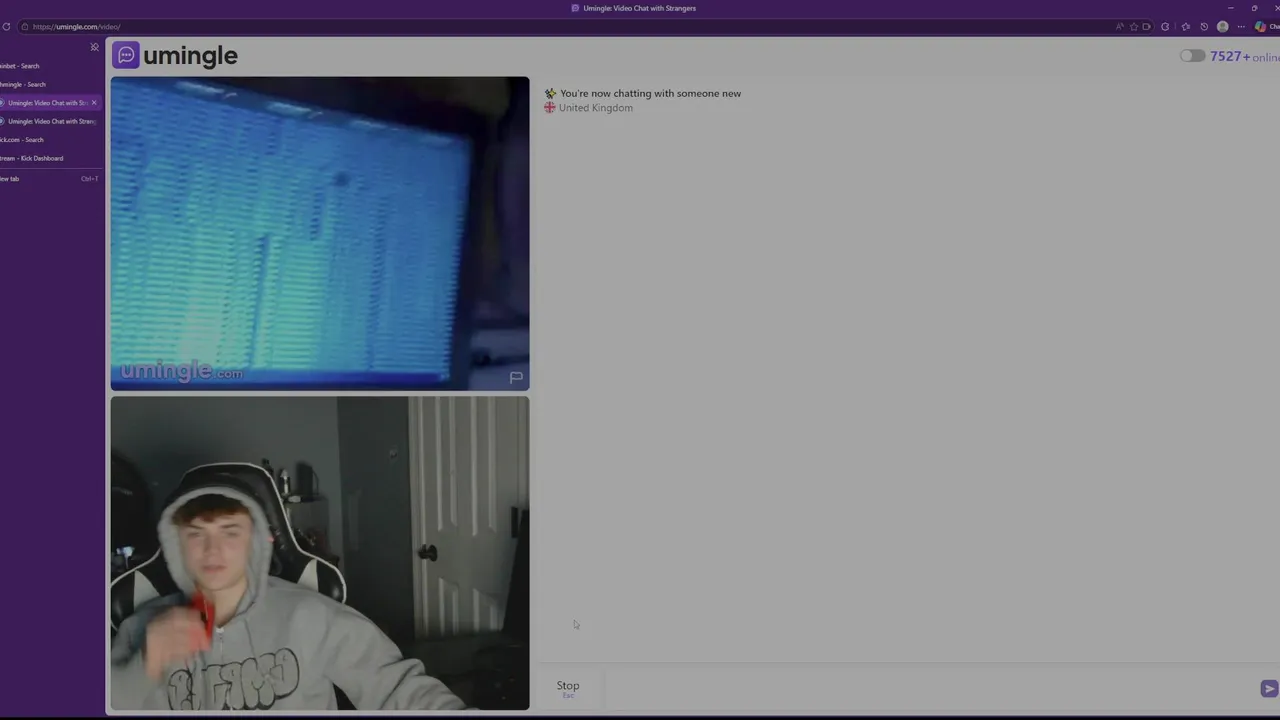Image resolution: width=1280 pixels, height=720 pixels.
Task: Click your own webcam video feed
Action: (320, 553)
